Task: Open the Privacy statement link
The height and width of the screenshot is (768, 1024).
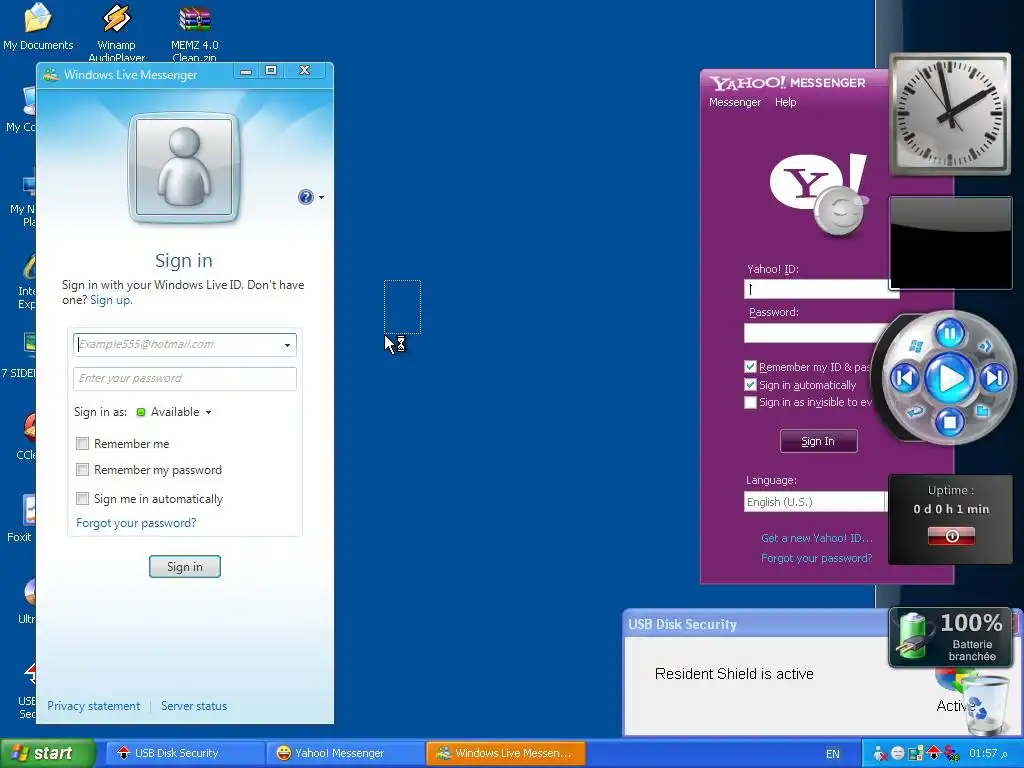Action: click(93, 706)
